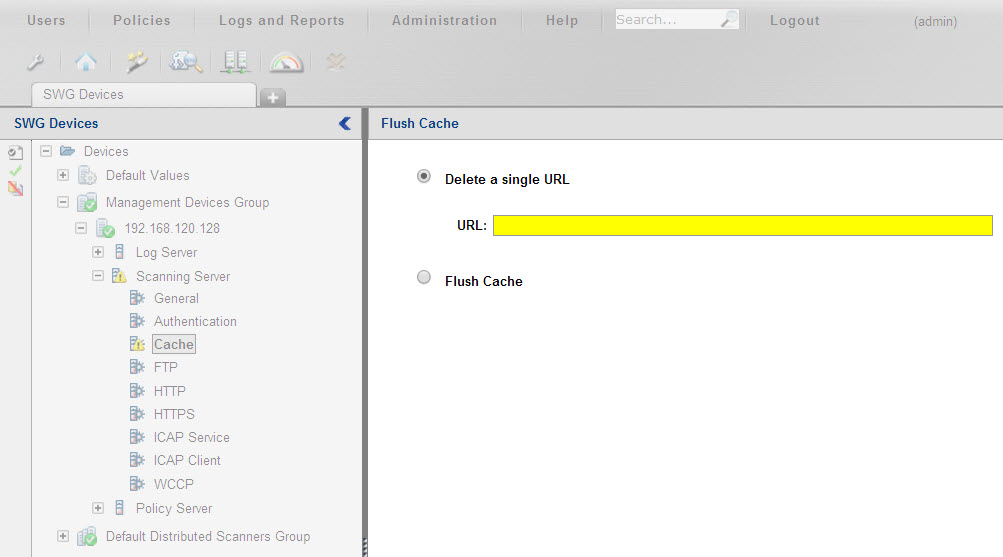Open the dashboard gauge icon

[x=286, y=62]
